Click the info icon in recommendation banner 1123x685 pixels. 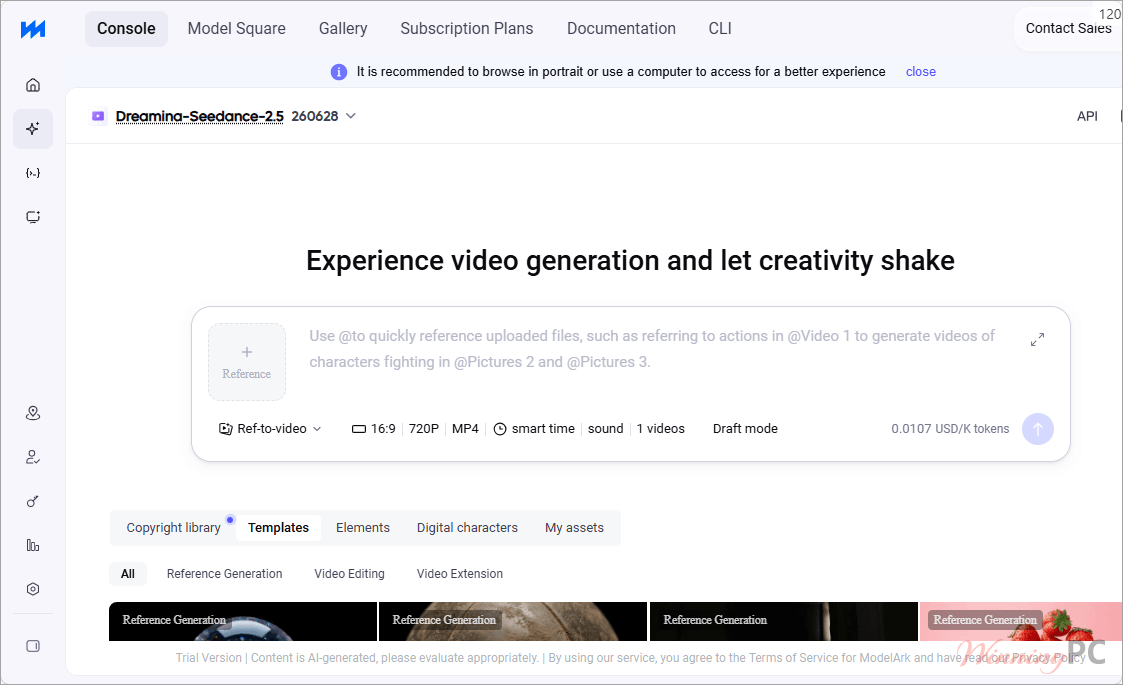tap(339, 72)
